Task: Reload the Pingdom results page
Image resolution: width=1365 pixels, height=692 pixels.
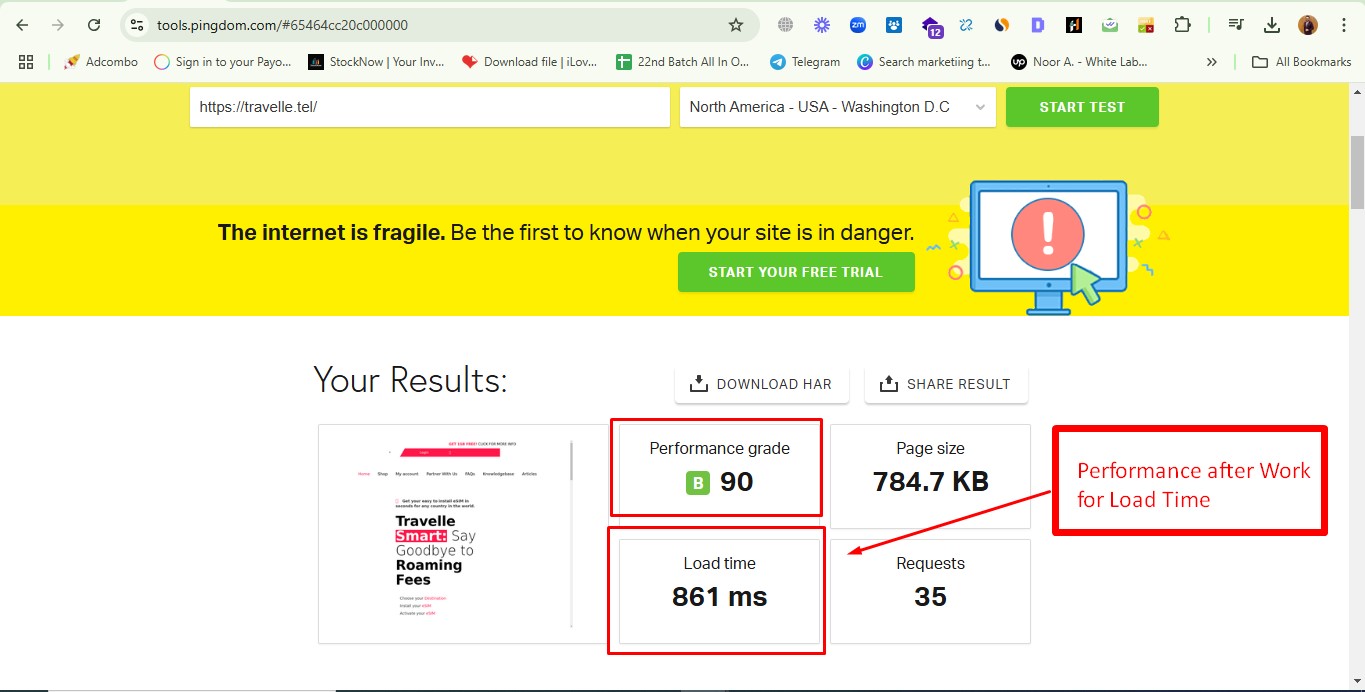Action: tap(94, 25)
